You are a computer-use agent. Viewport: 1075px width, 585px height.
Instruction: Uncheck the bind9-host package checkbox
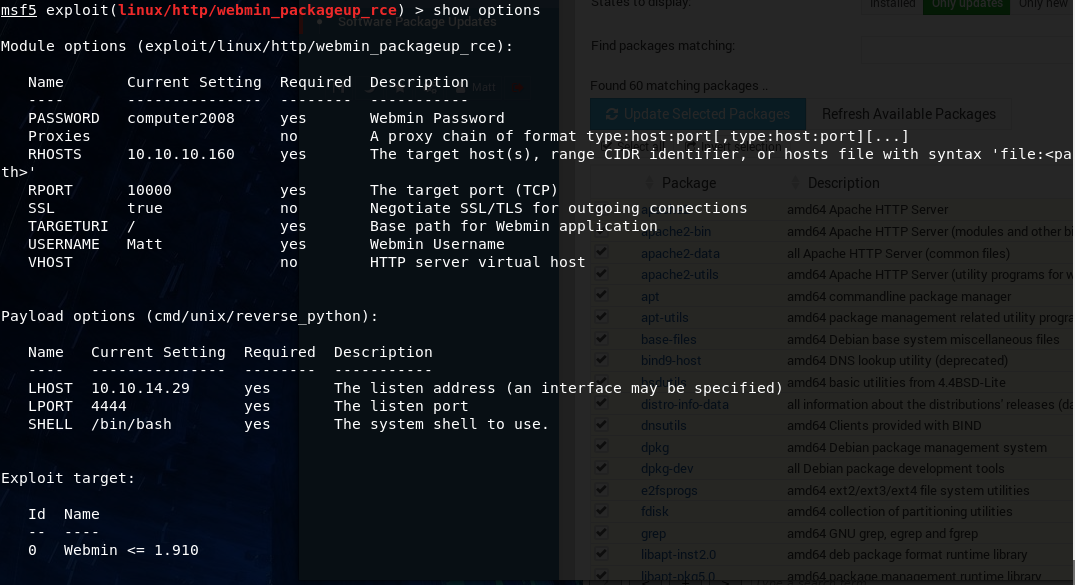click(x=601, y=359)
